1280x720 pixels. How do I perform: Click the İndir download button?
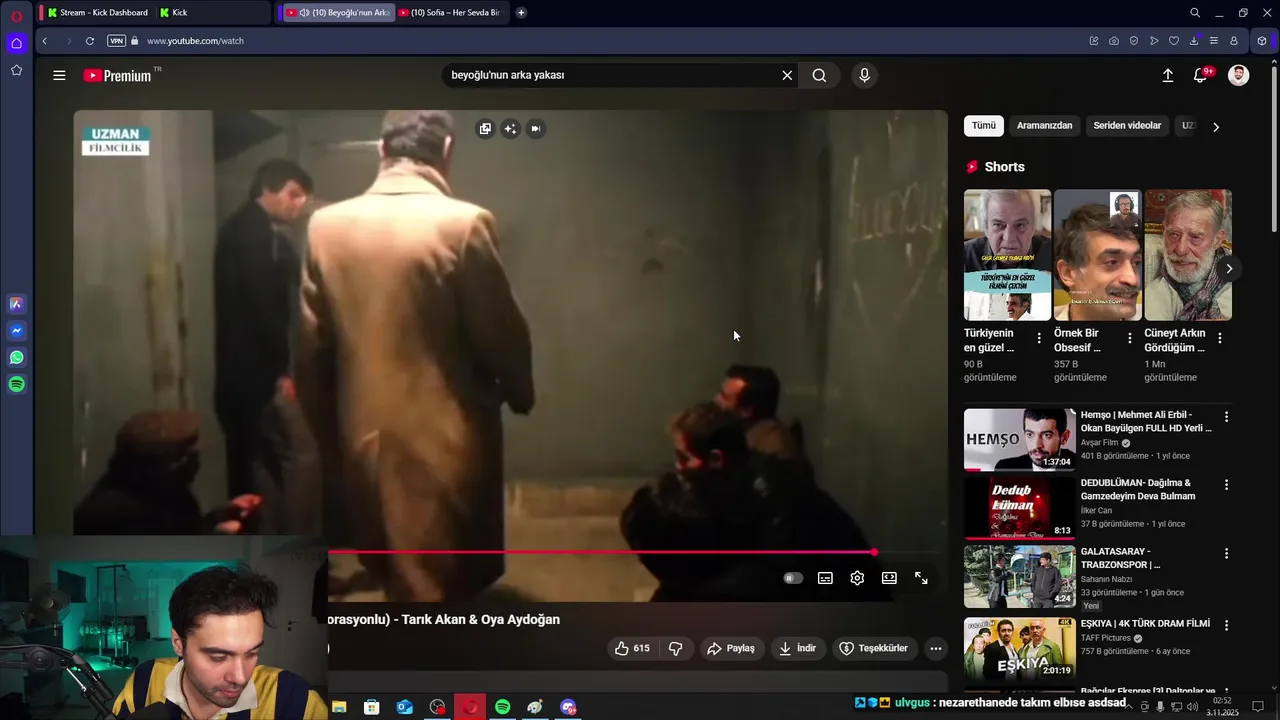[x=798, y=648]
